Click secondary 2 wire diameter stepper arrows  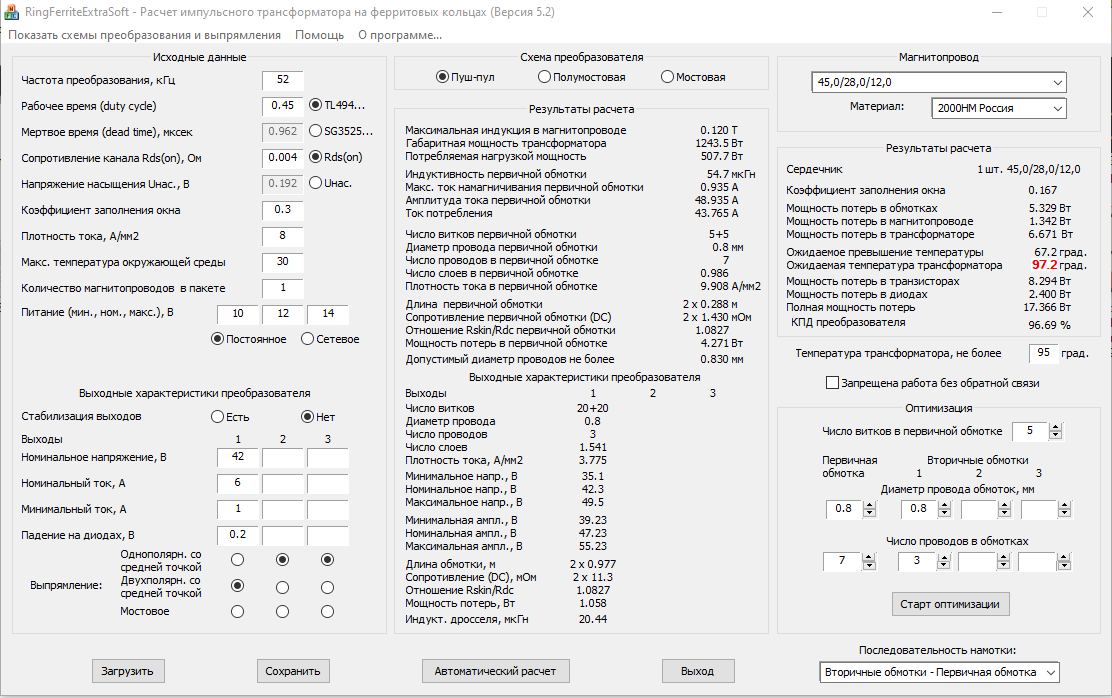pyautogui.click(x=1004, y=509)
